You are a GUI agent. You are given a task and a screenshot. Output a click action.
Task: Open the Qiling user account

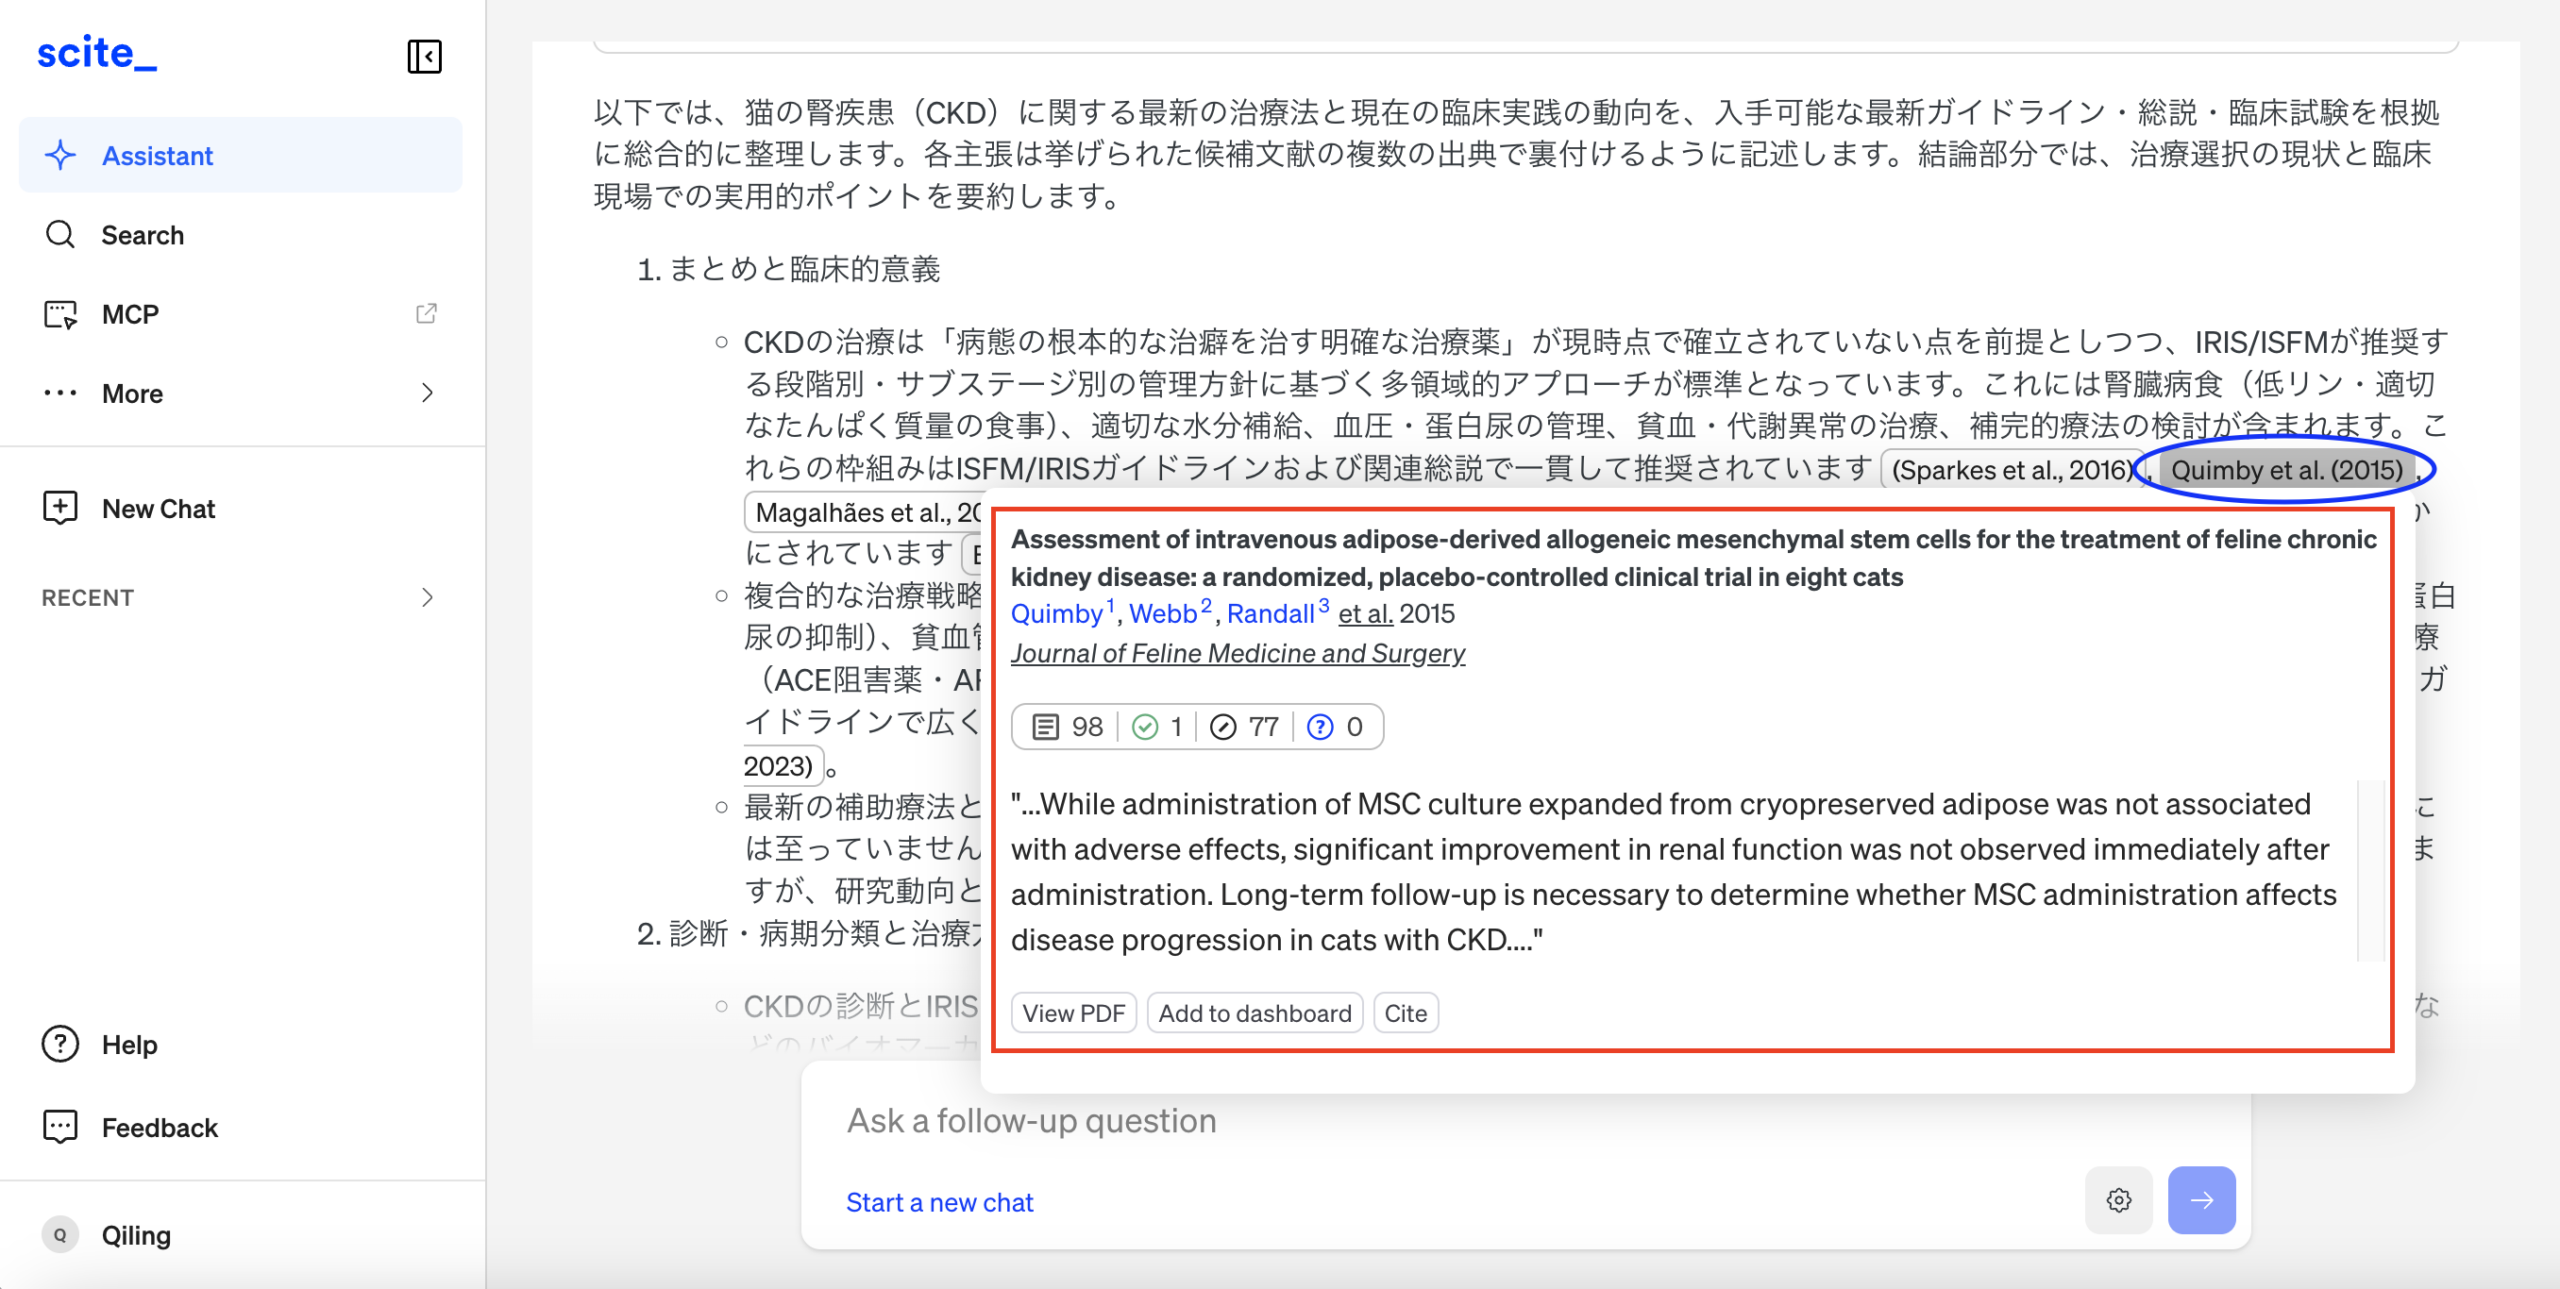pyautogui.click(x=136, y=1235)
